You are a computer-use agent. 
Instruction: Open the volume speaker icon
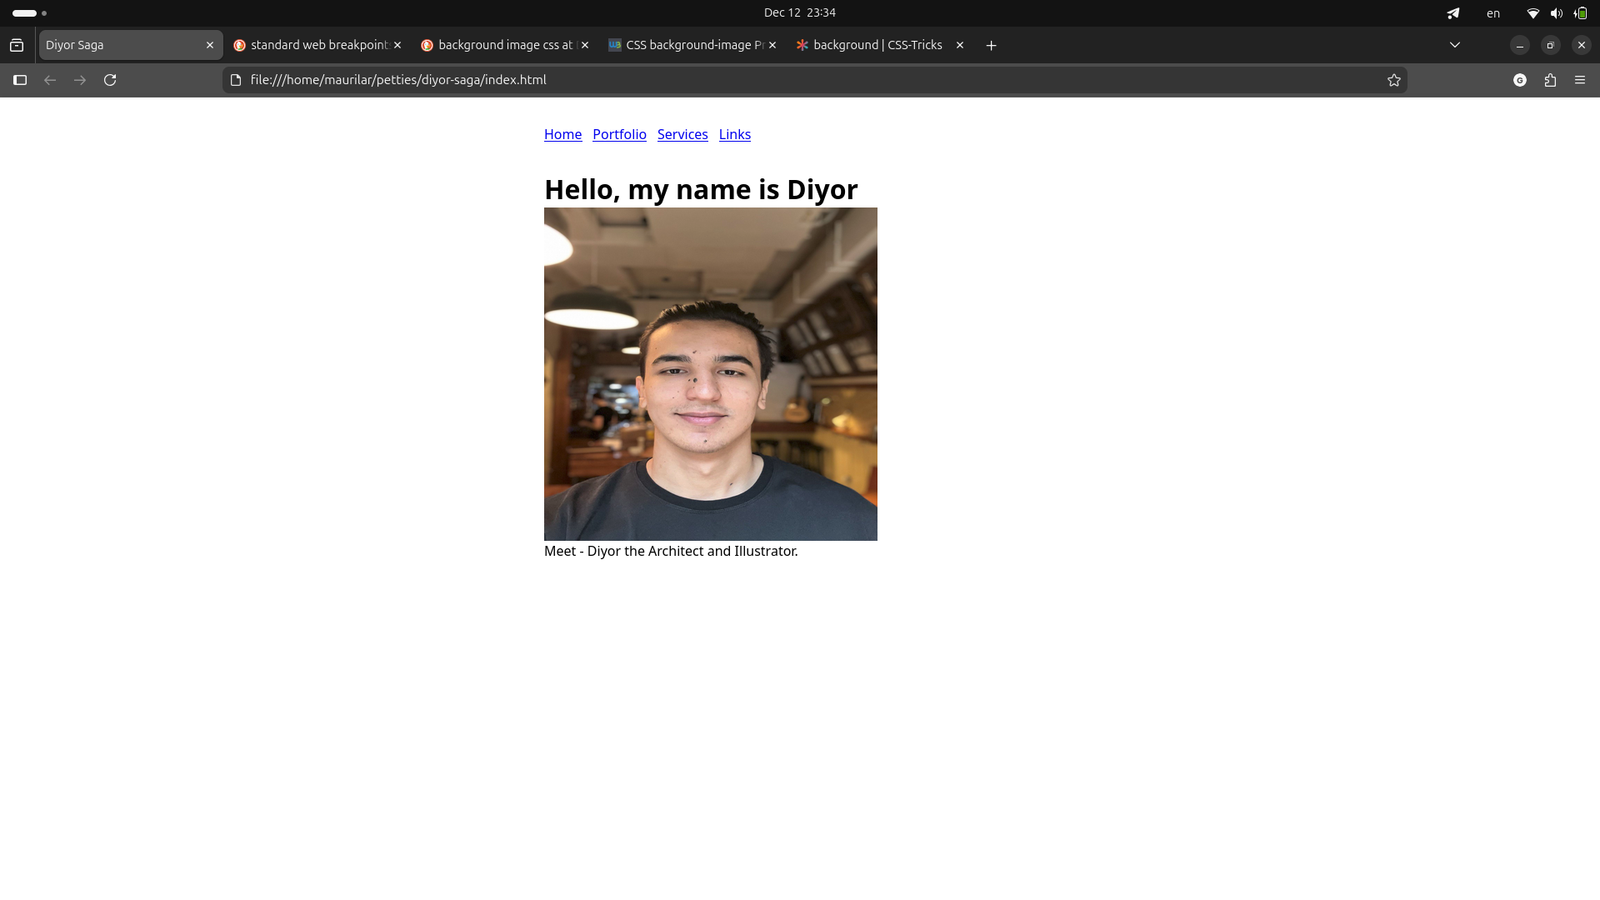(x=1556, y=13)
